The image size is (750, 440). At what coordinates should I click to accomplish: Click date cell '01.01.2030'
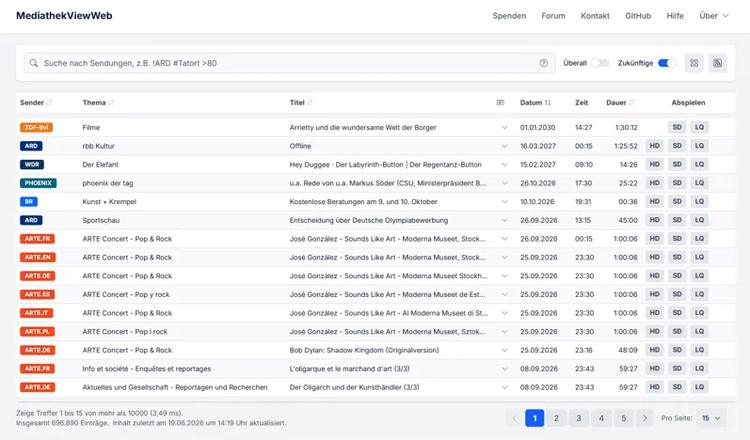coord(538,128)
